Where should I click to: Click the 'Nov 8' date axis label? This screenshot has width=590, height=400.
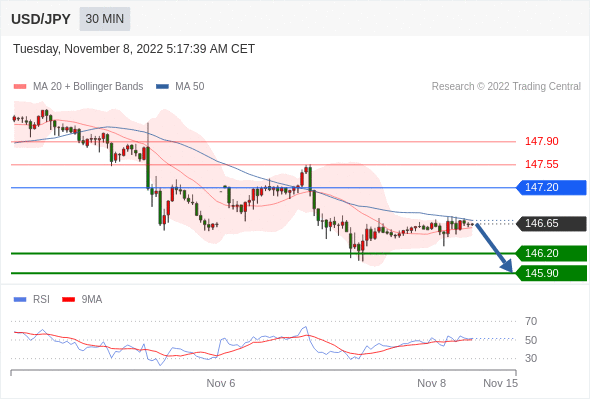(x=432, y=383)
